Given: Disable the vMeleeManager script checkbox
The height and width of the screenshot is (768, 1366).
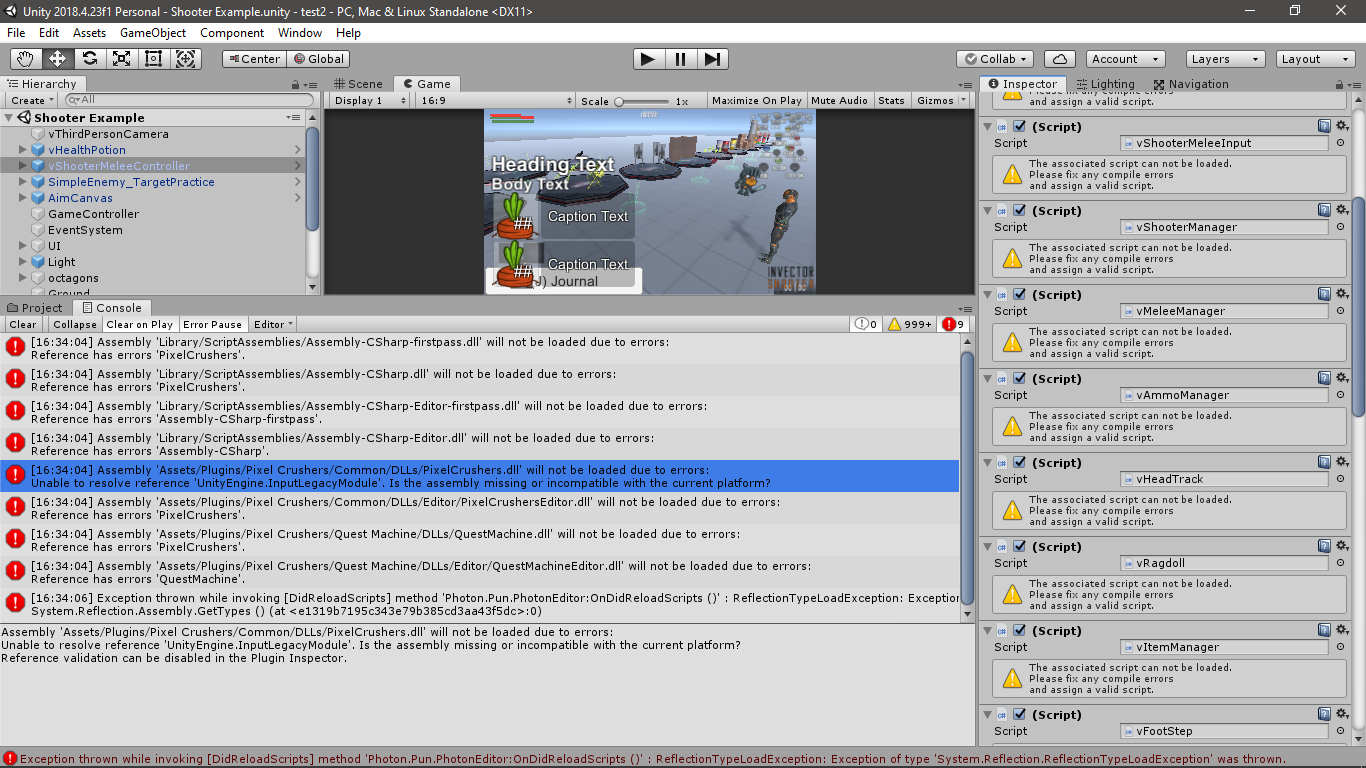Looking at the screenshot, I should pos(1019,295).
